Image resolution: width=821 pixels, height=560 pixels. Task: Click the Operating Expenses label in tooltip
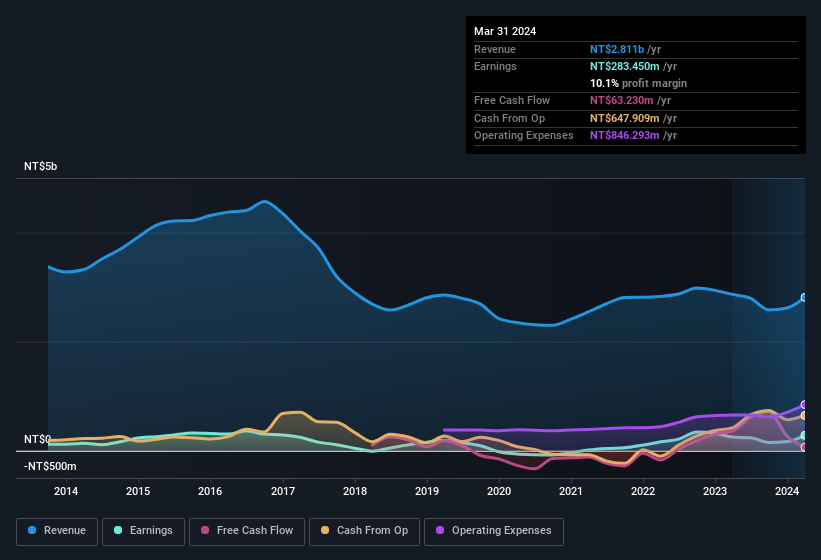pyautogui.click(x=524, y=136)
